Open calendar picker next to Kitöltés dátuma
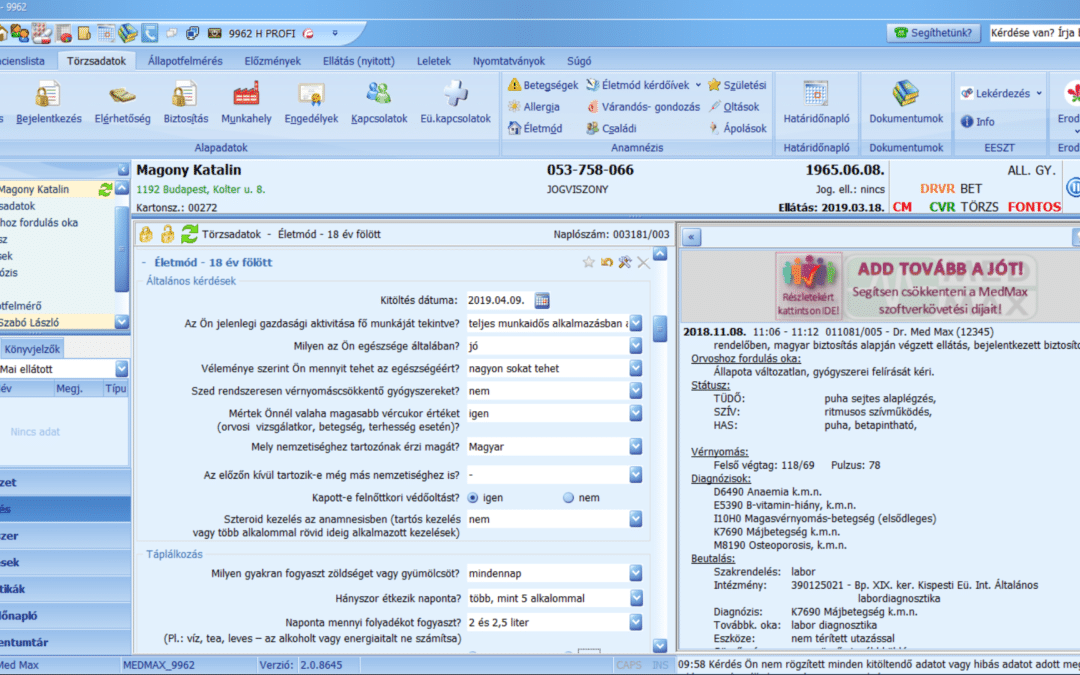 pyautogui.click(x=542, y=300)
